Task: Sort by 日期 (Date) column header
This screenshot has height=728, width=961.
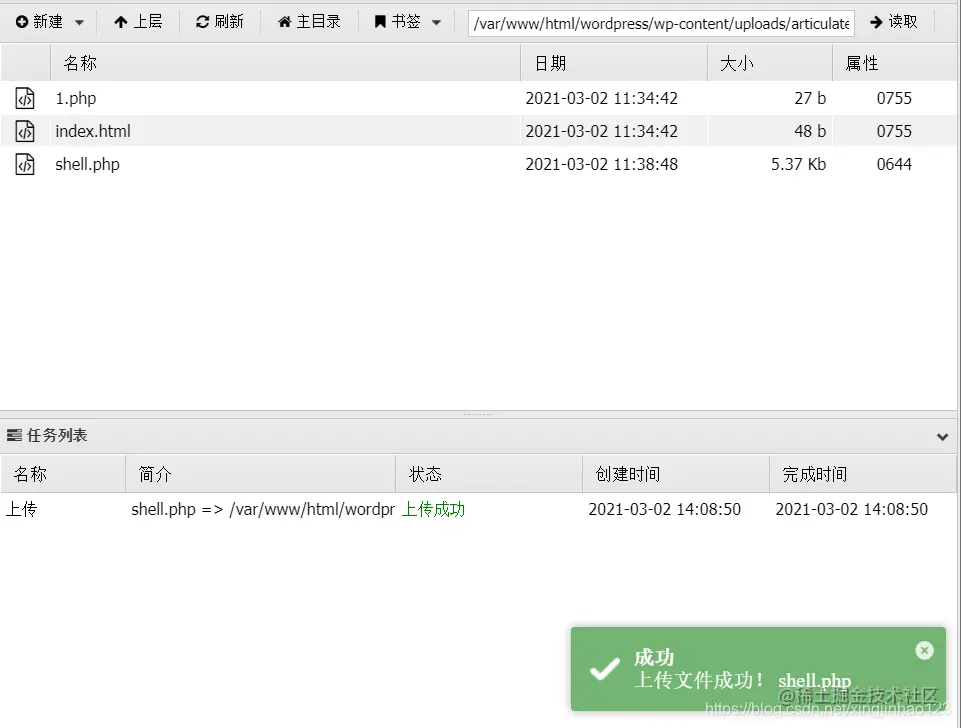Action: pyautogui.click(x=614, y=63)
